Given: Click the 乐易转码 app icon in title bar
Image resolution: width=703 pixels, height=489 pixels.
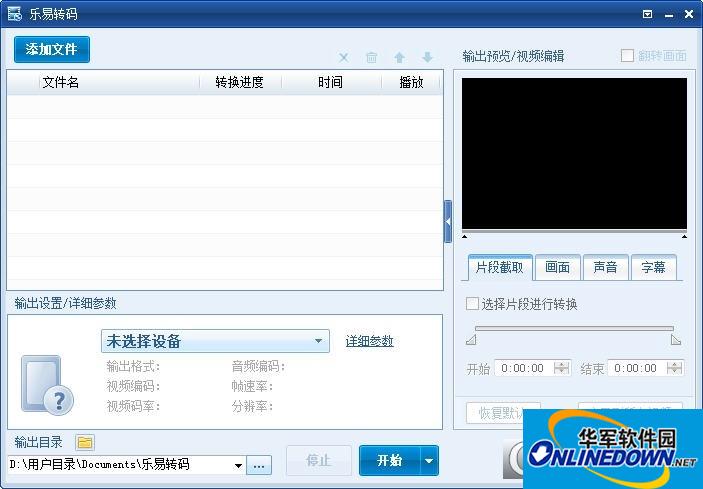Looking at the screenshot, I should coord(14,14).
